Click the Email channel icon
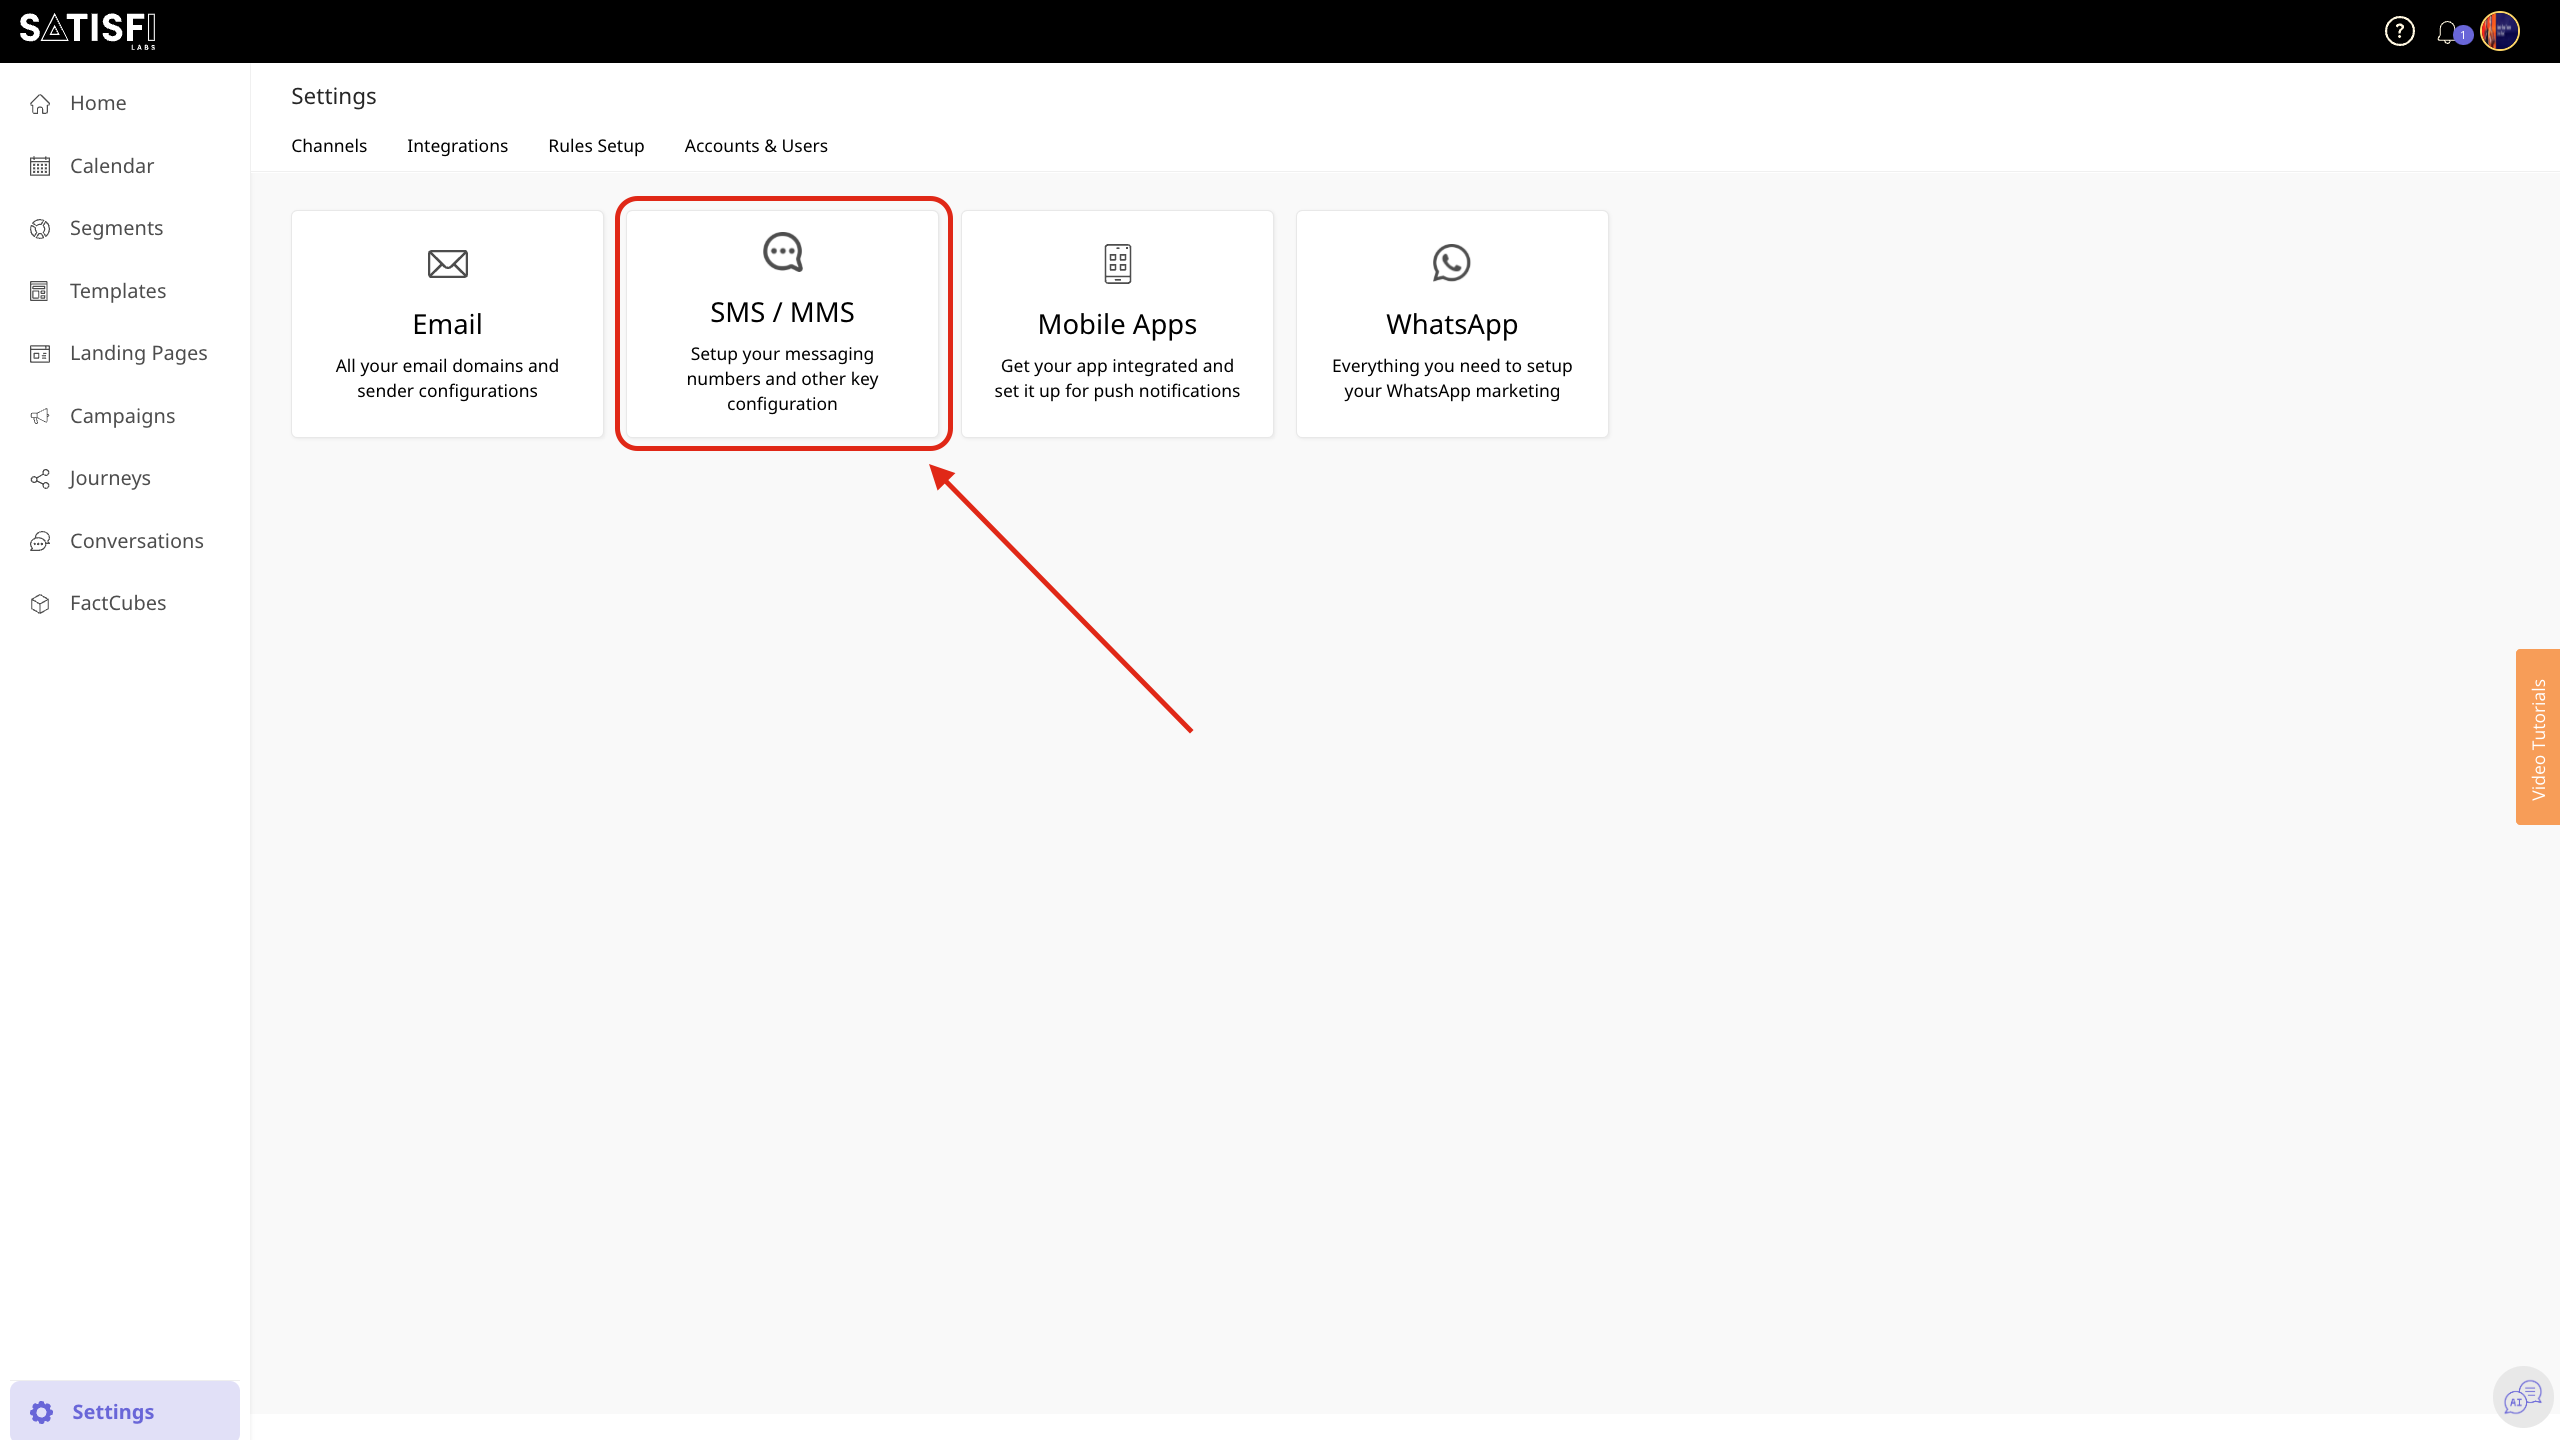 (447, 262)
